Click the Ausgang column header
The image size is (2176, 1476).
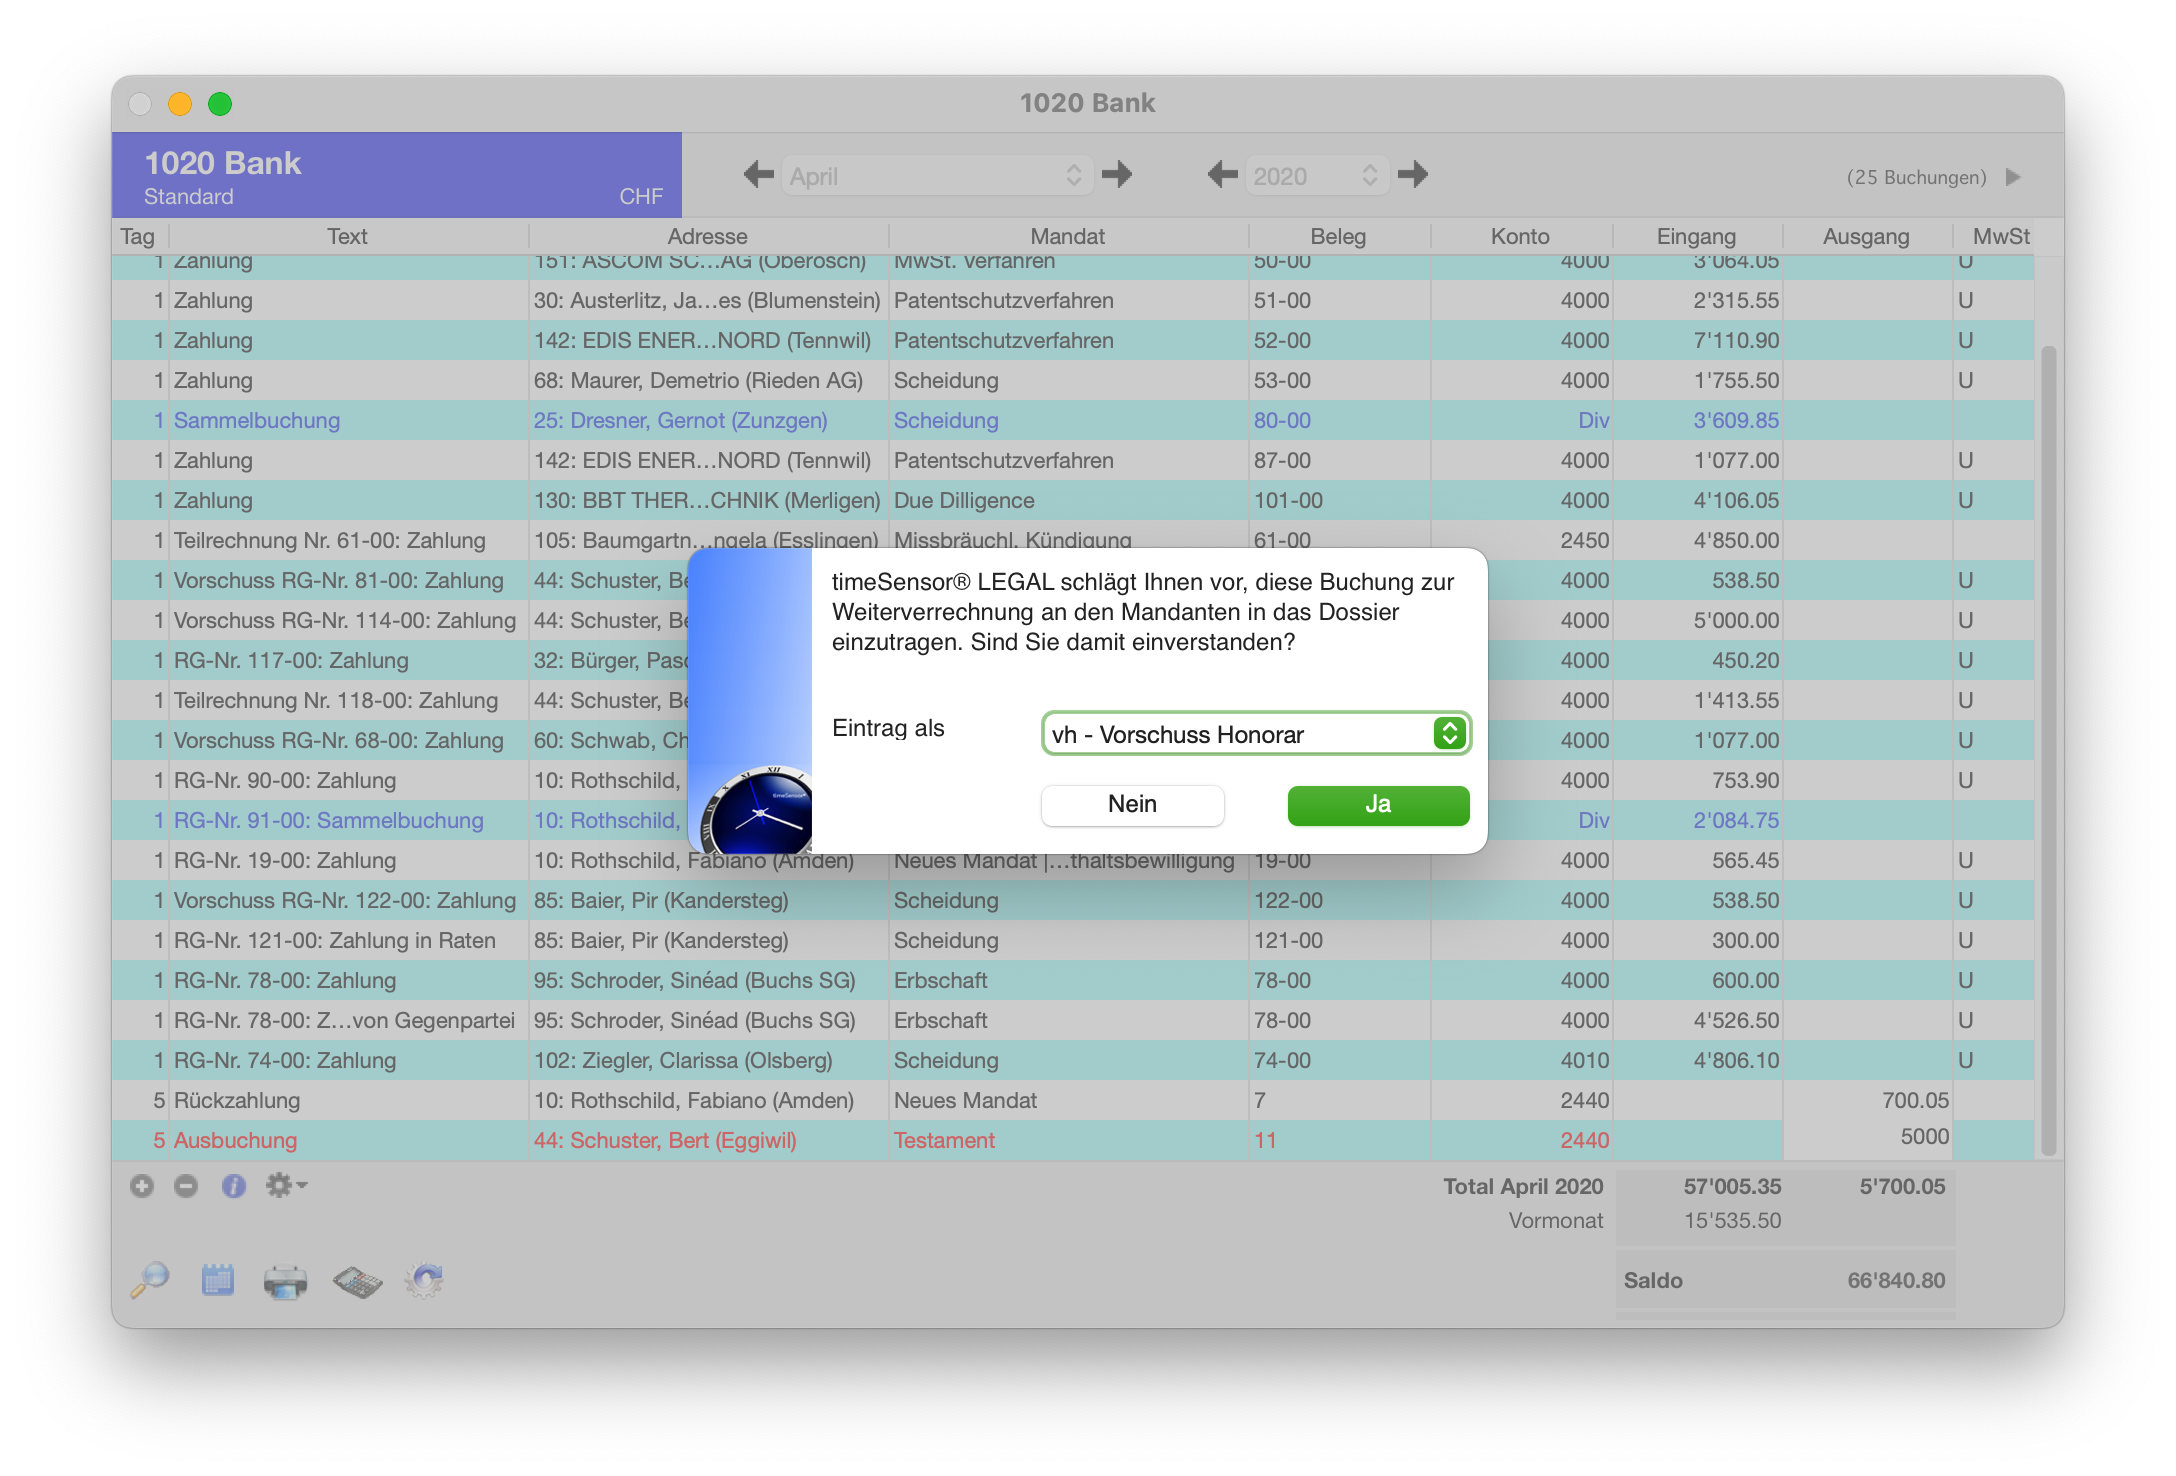click(x=1866, y=236)
